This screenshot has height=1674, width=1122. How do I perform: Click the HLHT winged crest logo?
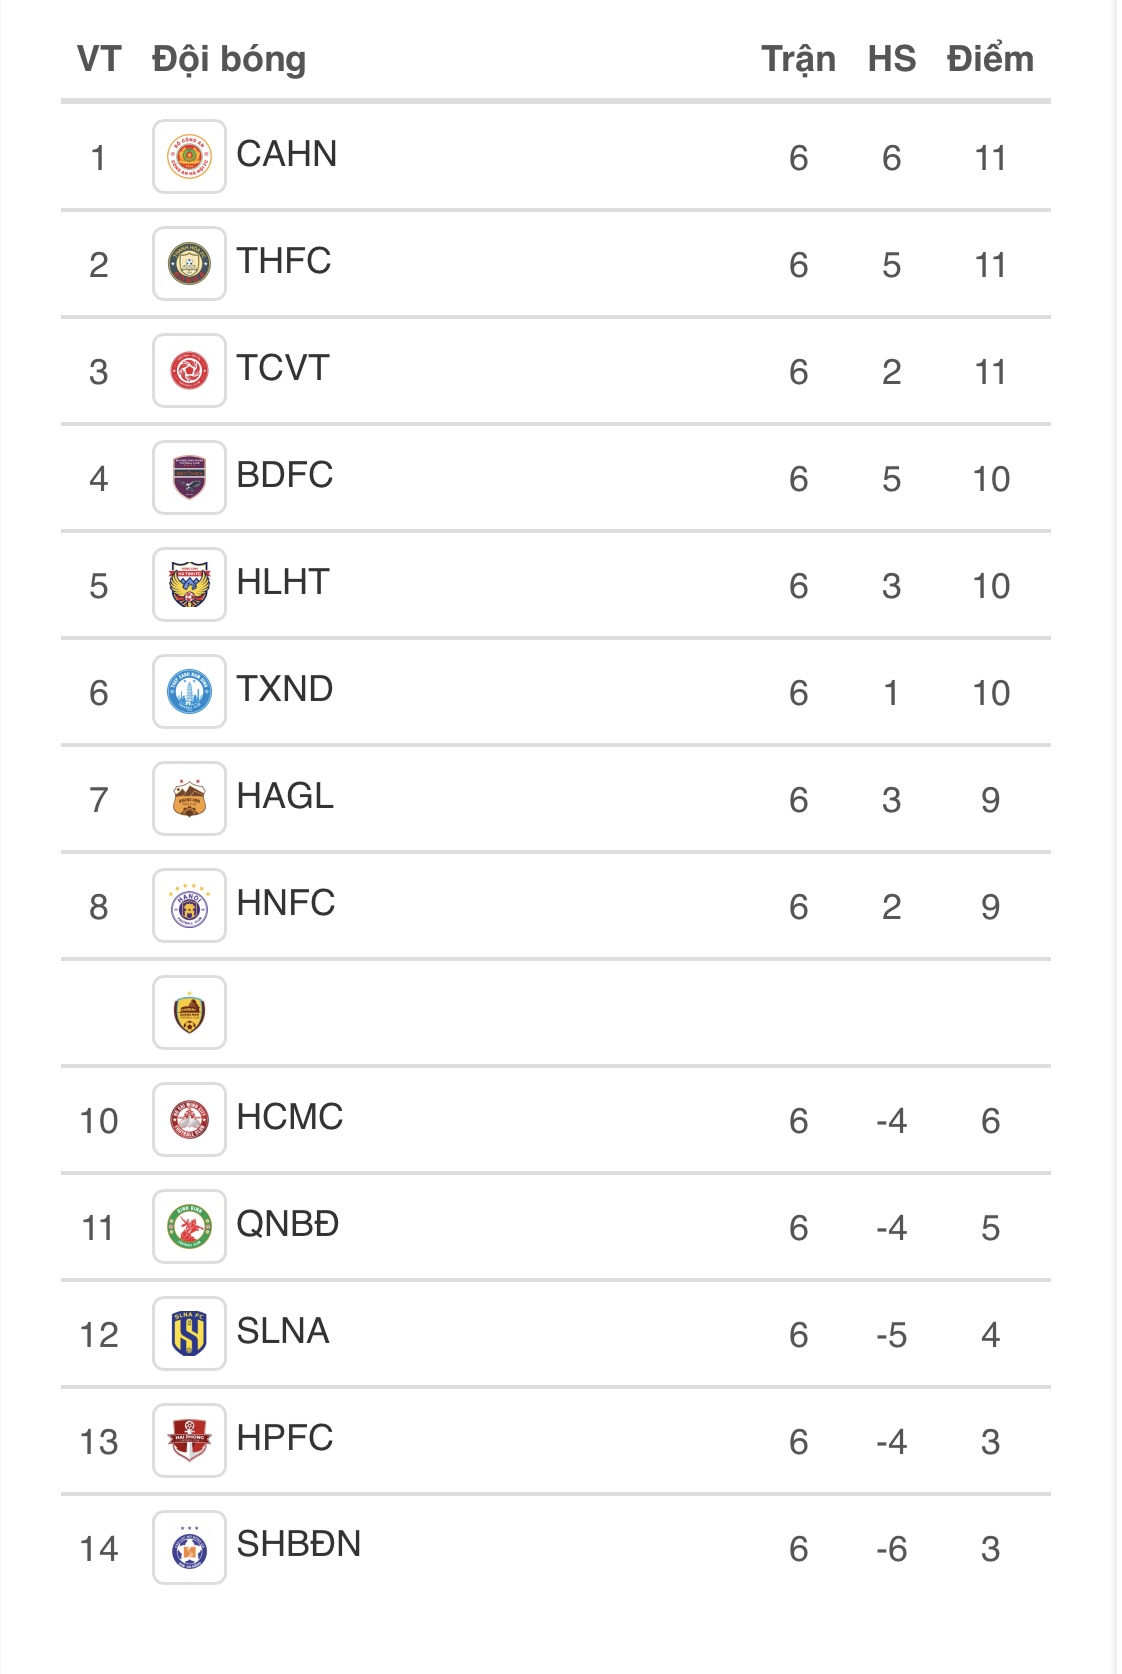[x=189, y=585]
